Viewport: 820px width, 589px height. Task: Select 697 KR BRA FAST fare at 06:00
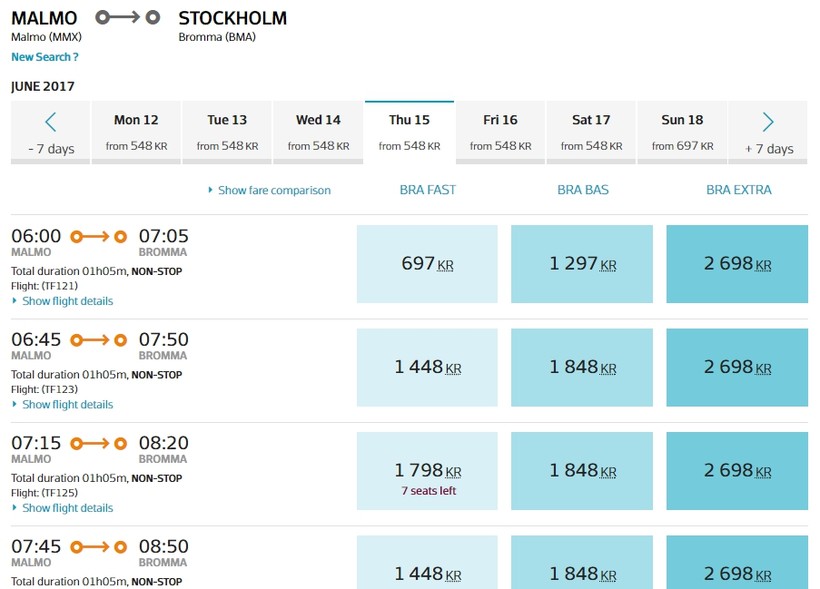click(x=427, y=264)
